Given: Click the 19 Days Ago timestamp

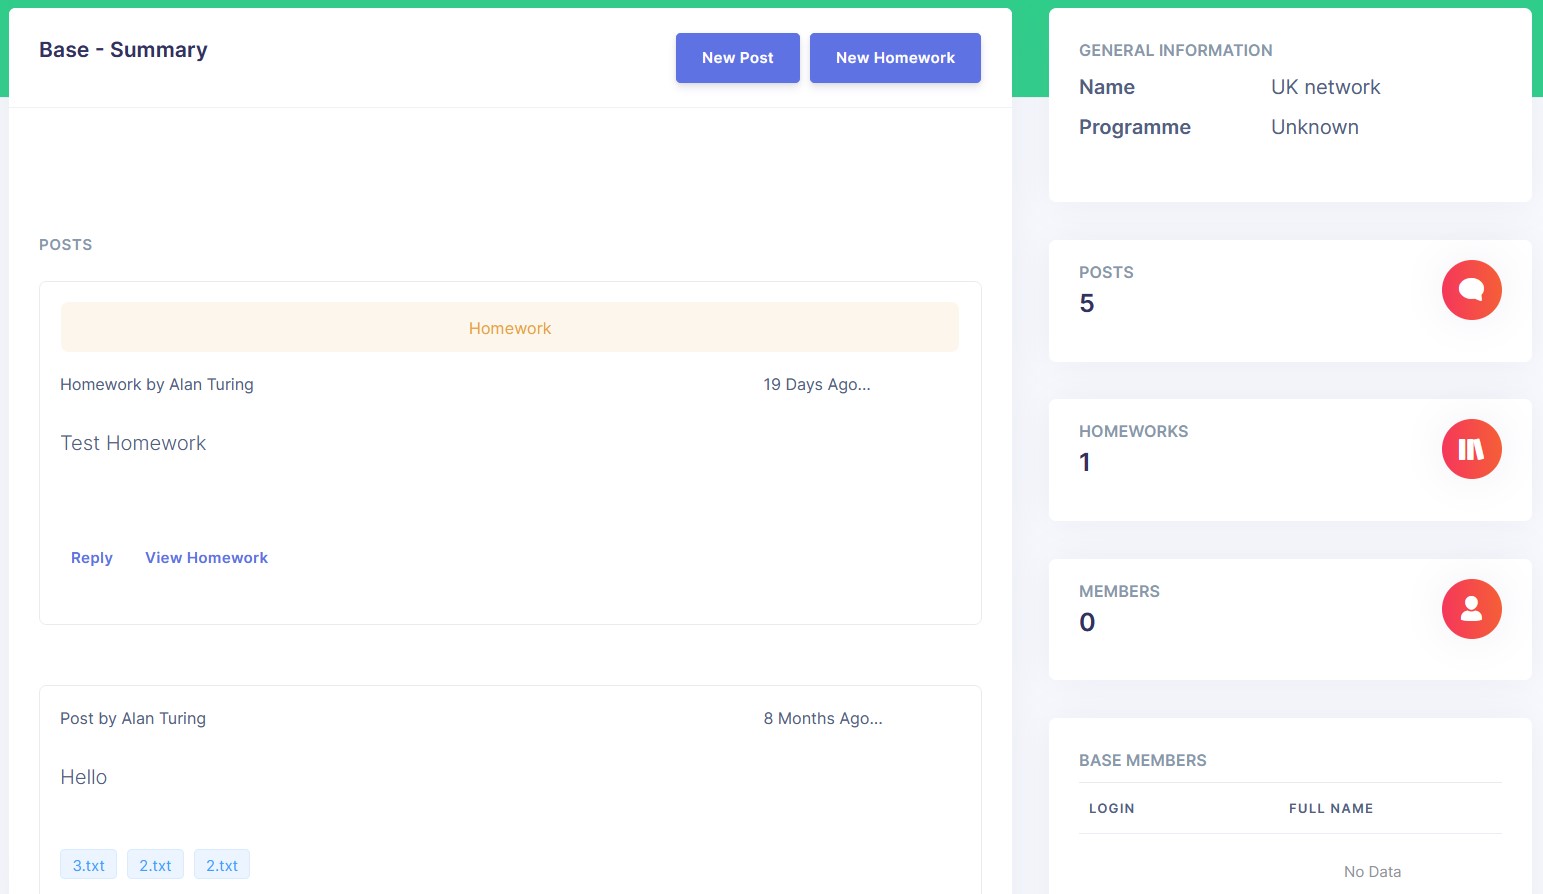Looking at the screenshot, I should [x=816, y=385].
